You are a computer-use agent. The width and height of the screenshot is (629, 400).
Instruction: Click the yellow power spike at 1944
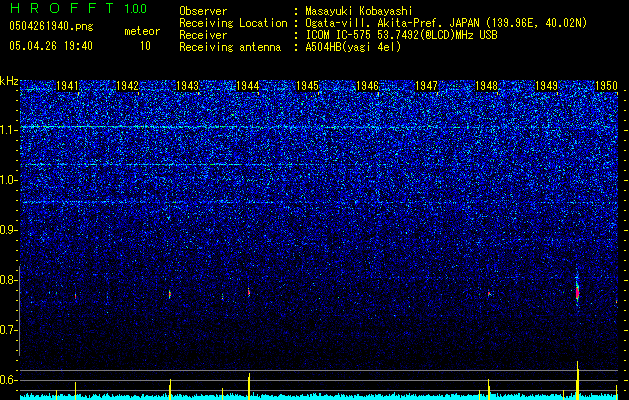[x=249, y=386]
